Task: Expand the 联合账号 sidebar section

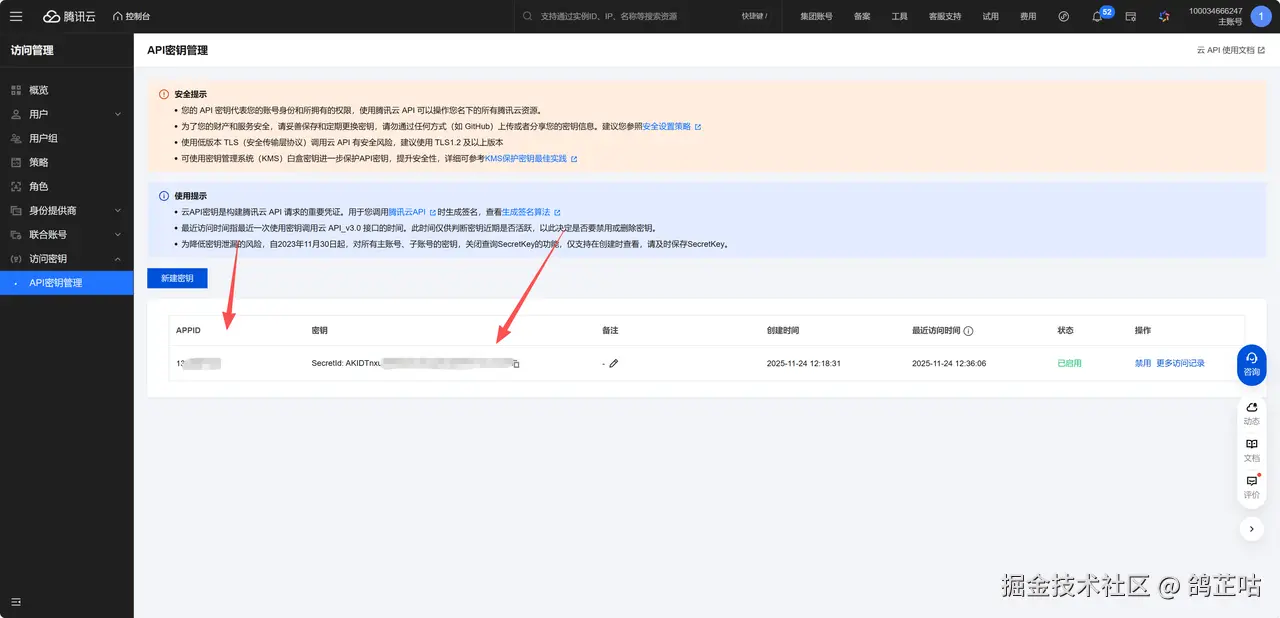Action: 66,234
